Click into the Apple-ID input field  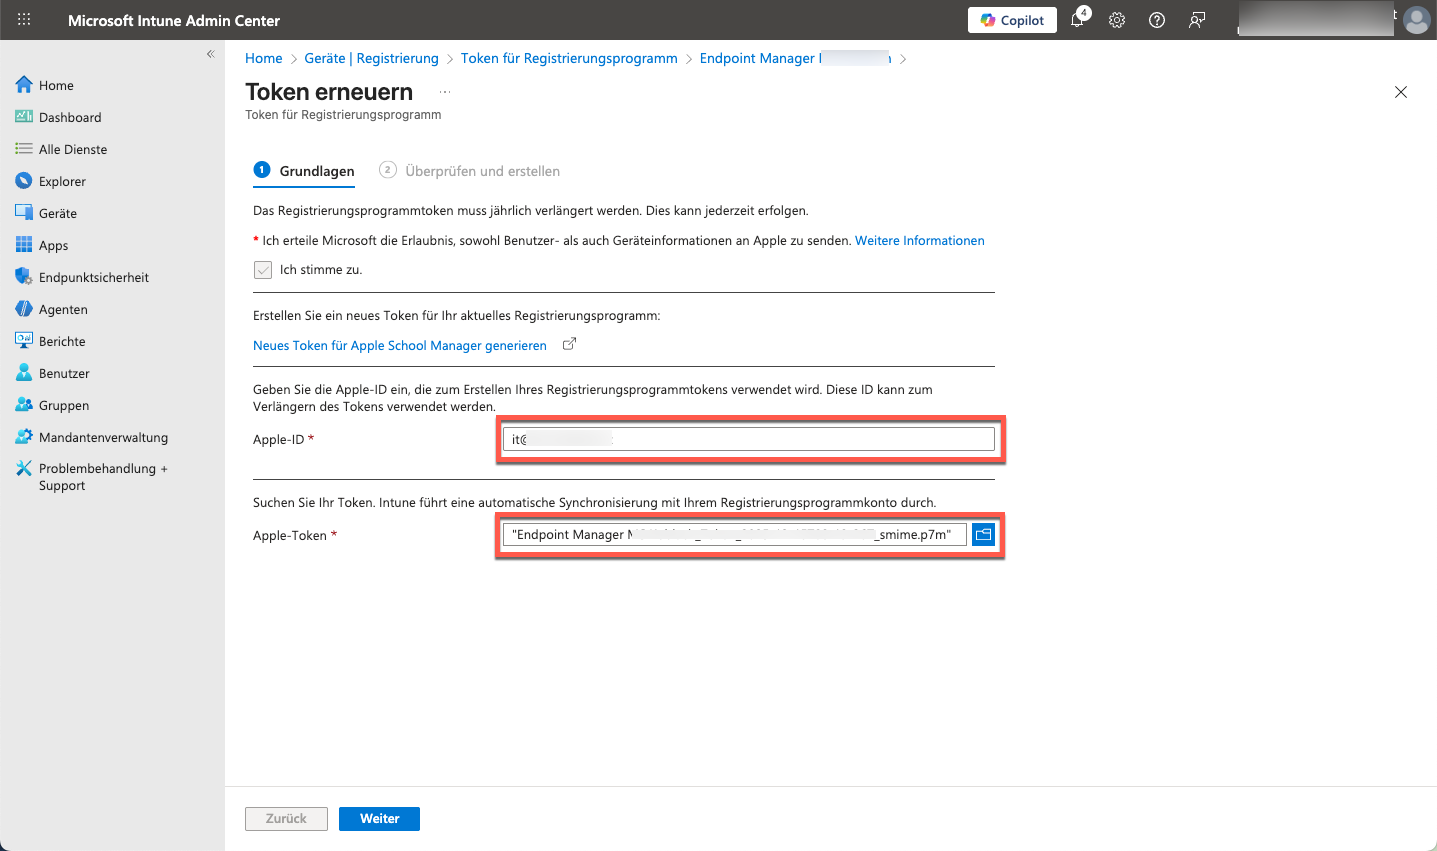[x=748, y=439]
